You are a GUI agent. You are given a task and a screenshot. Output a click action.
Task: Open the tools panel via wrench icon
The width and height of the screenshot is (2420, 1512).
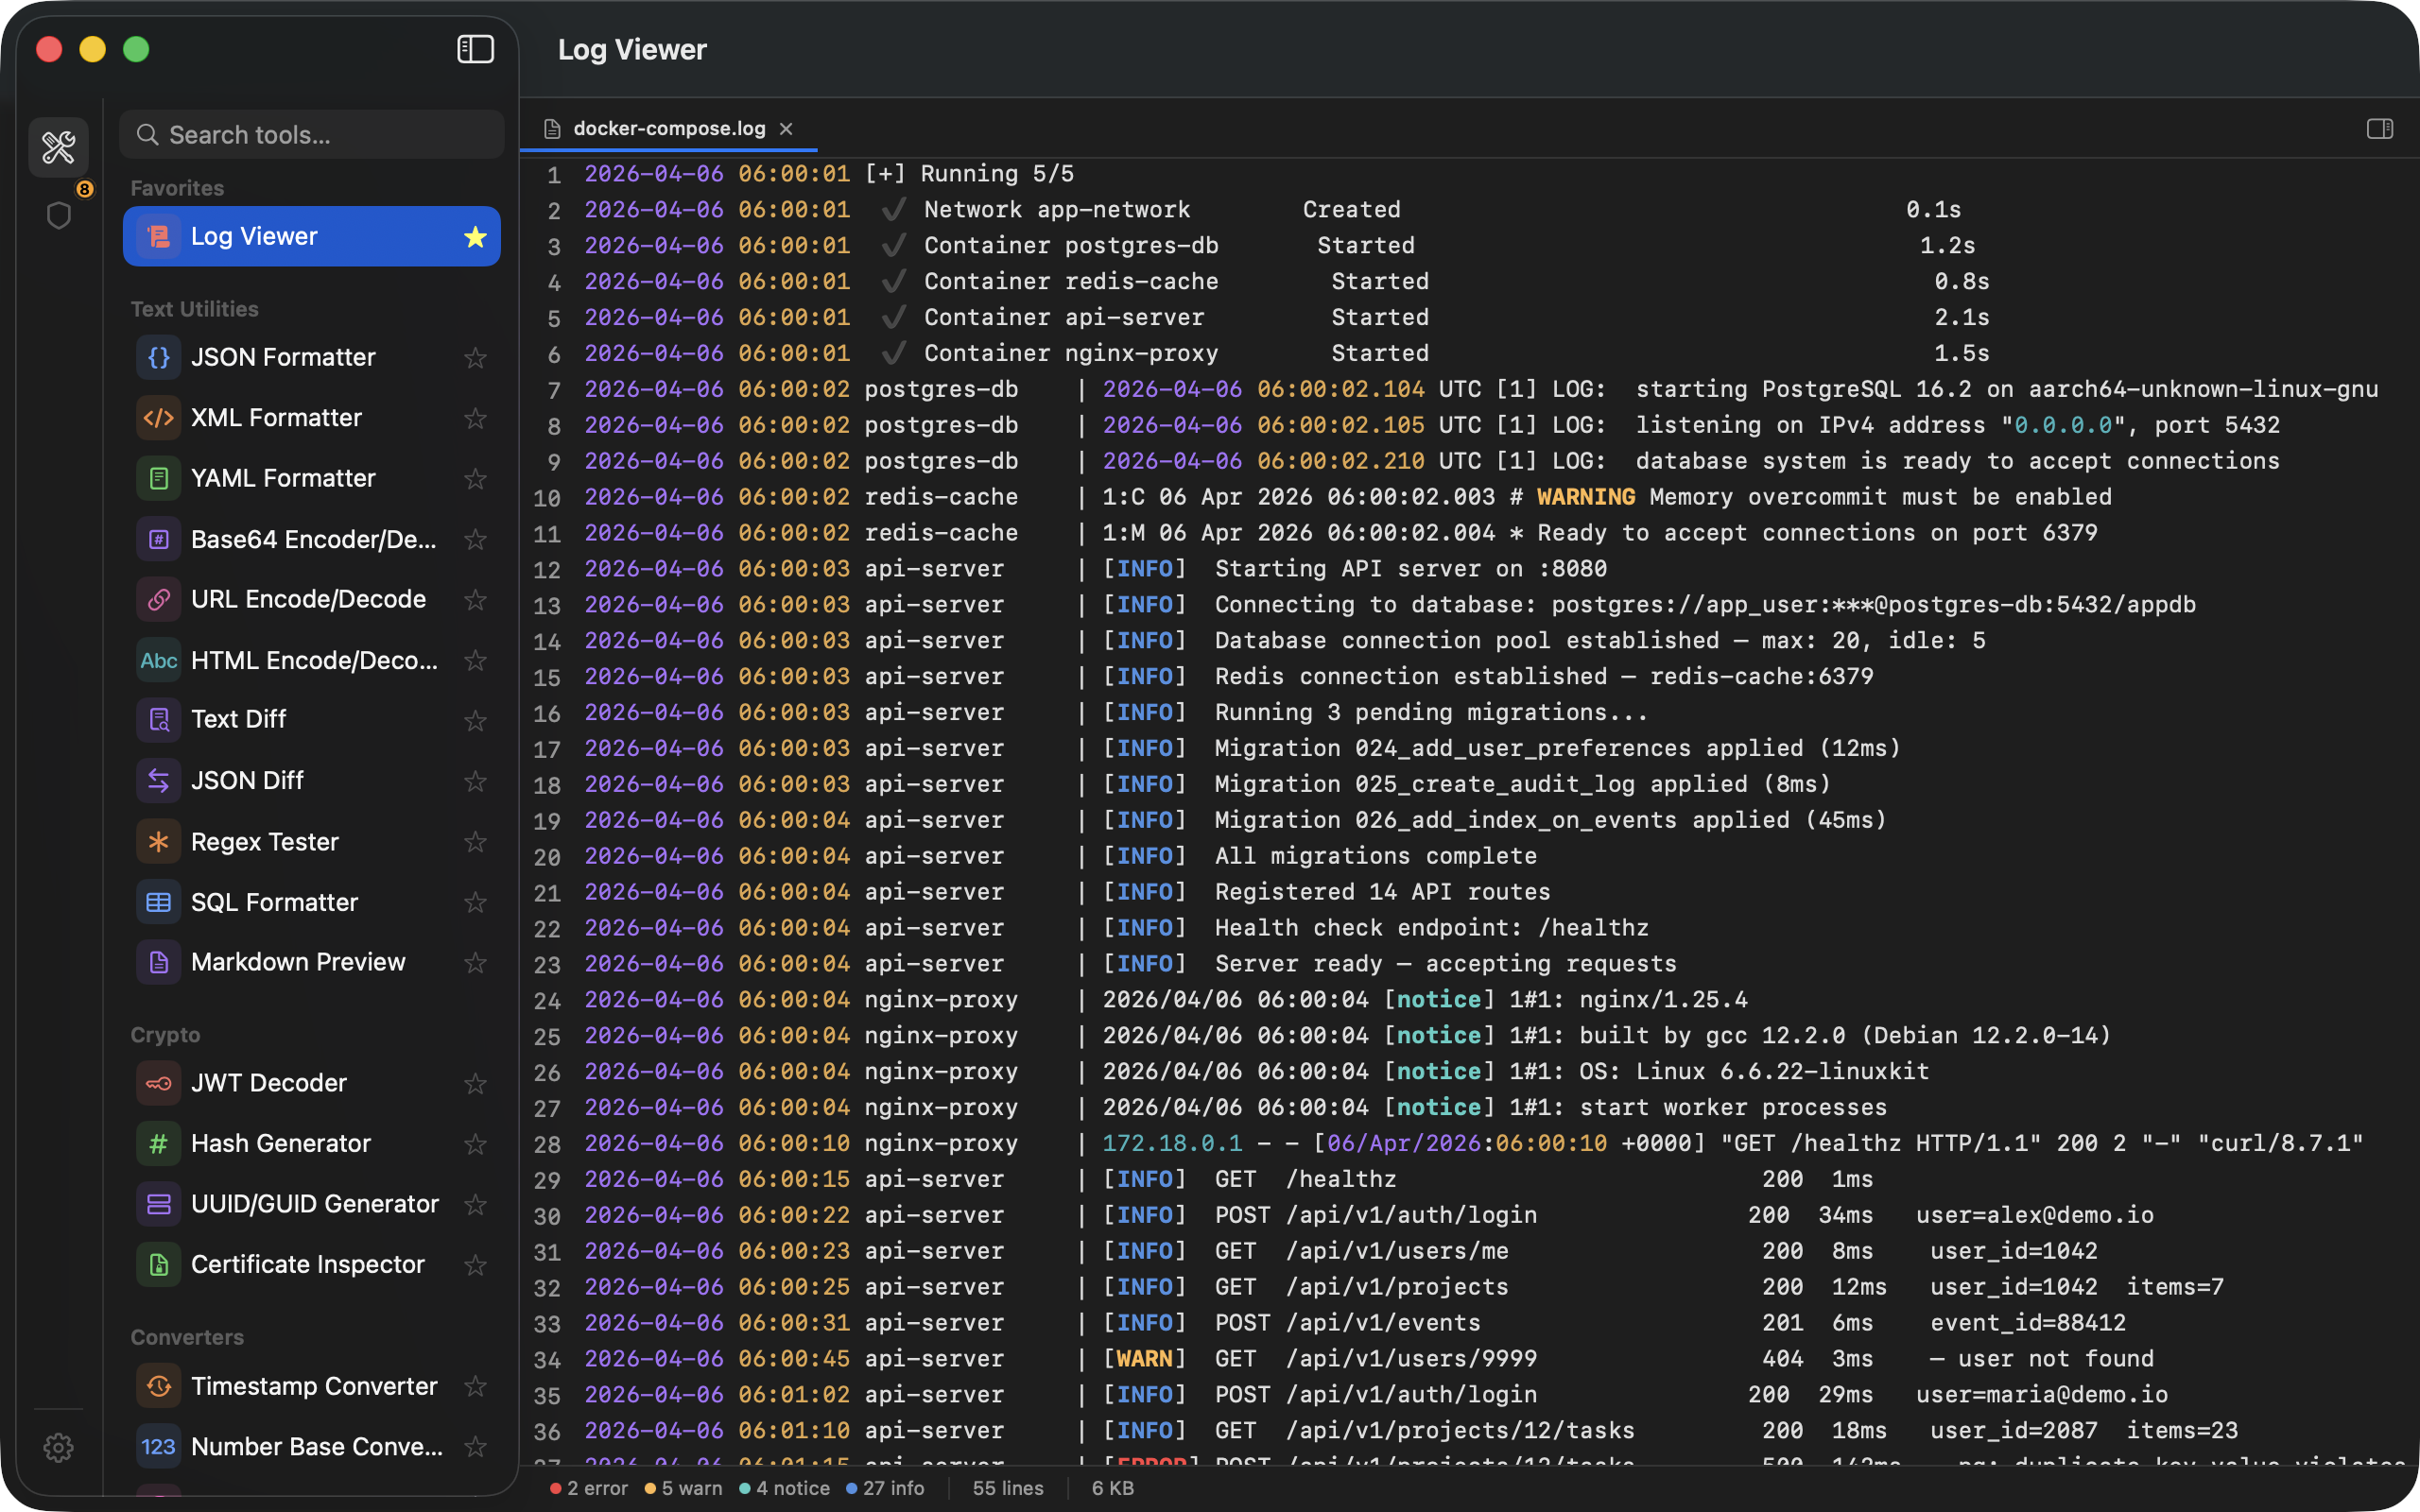58,147
